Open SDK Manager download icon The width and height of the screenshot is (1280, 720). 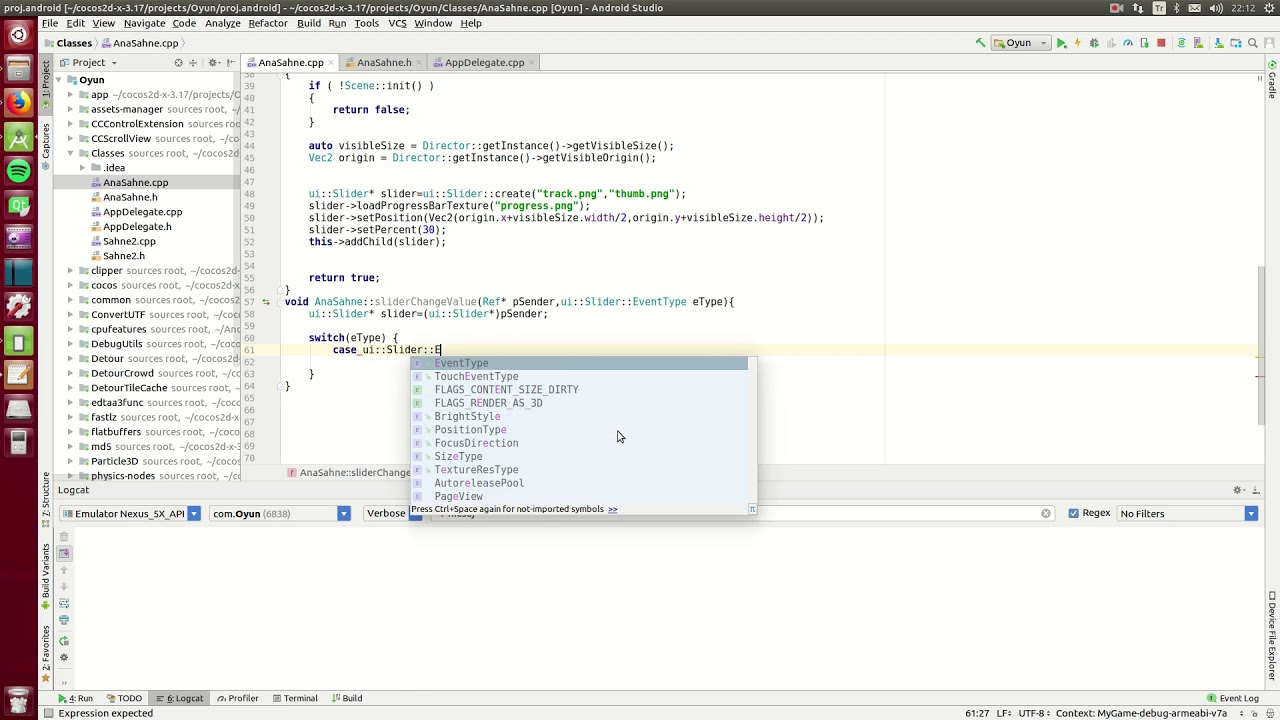pyautogui.click(x=1219, y=43)
